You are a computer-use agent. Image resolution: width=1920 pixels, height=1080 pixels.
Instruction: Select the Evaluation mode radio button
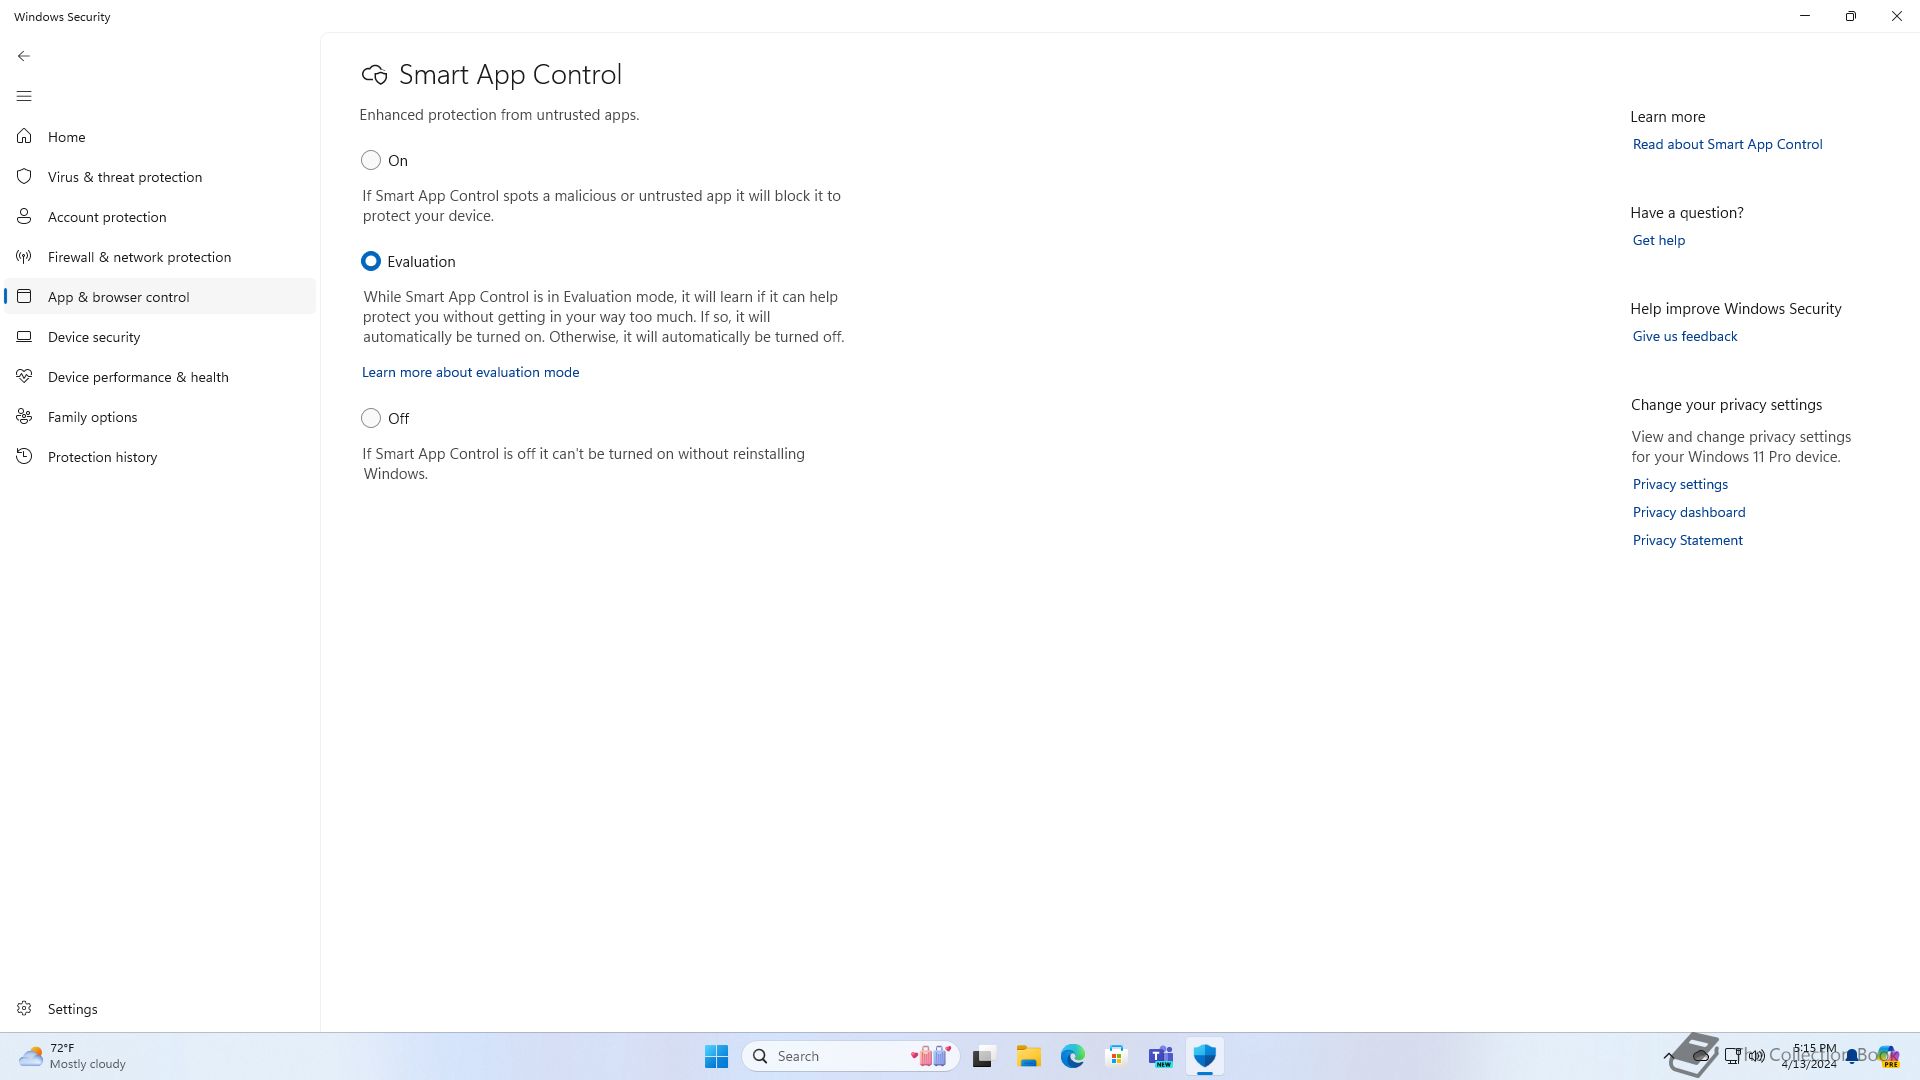[371, 261]
